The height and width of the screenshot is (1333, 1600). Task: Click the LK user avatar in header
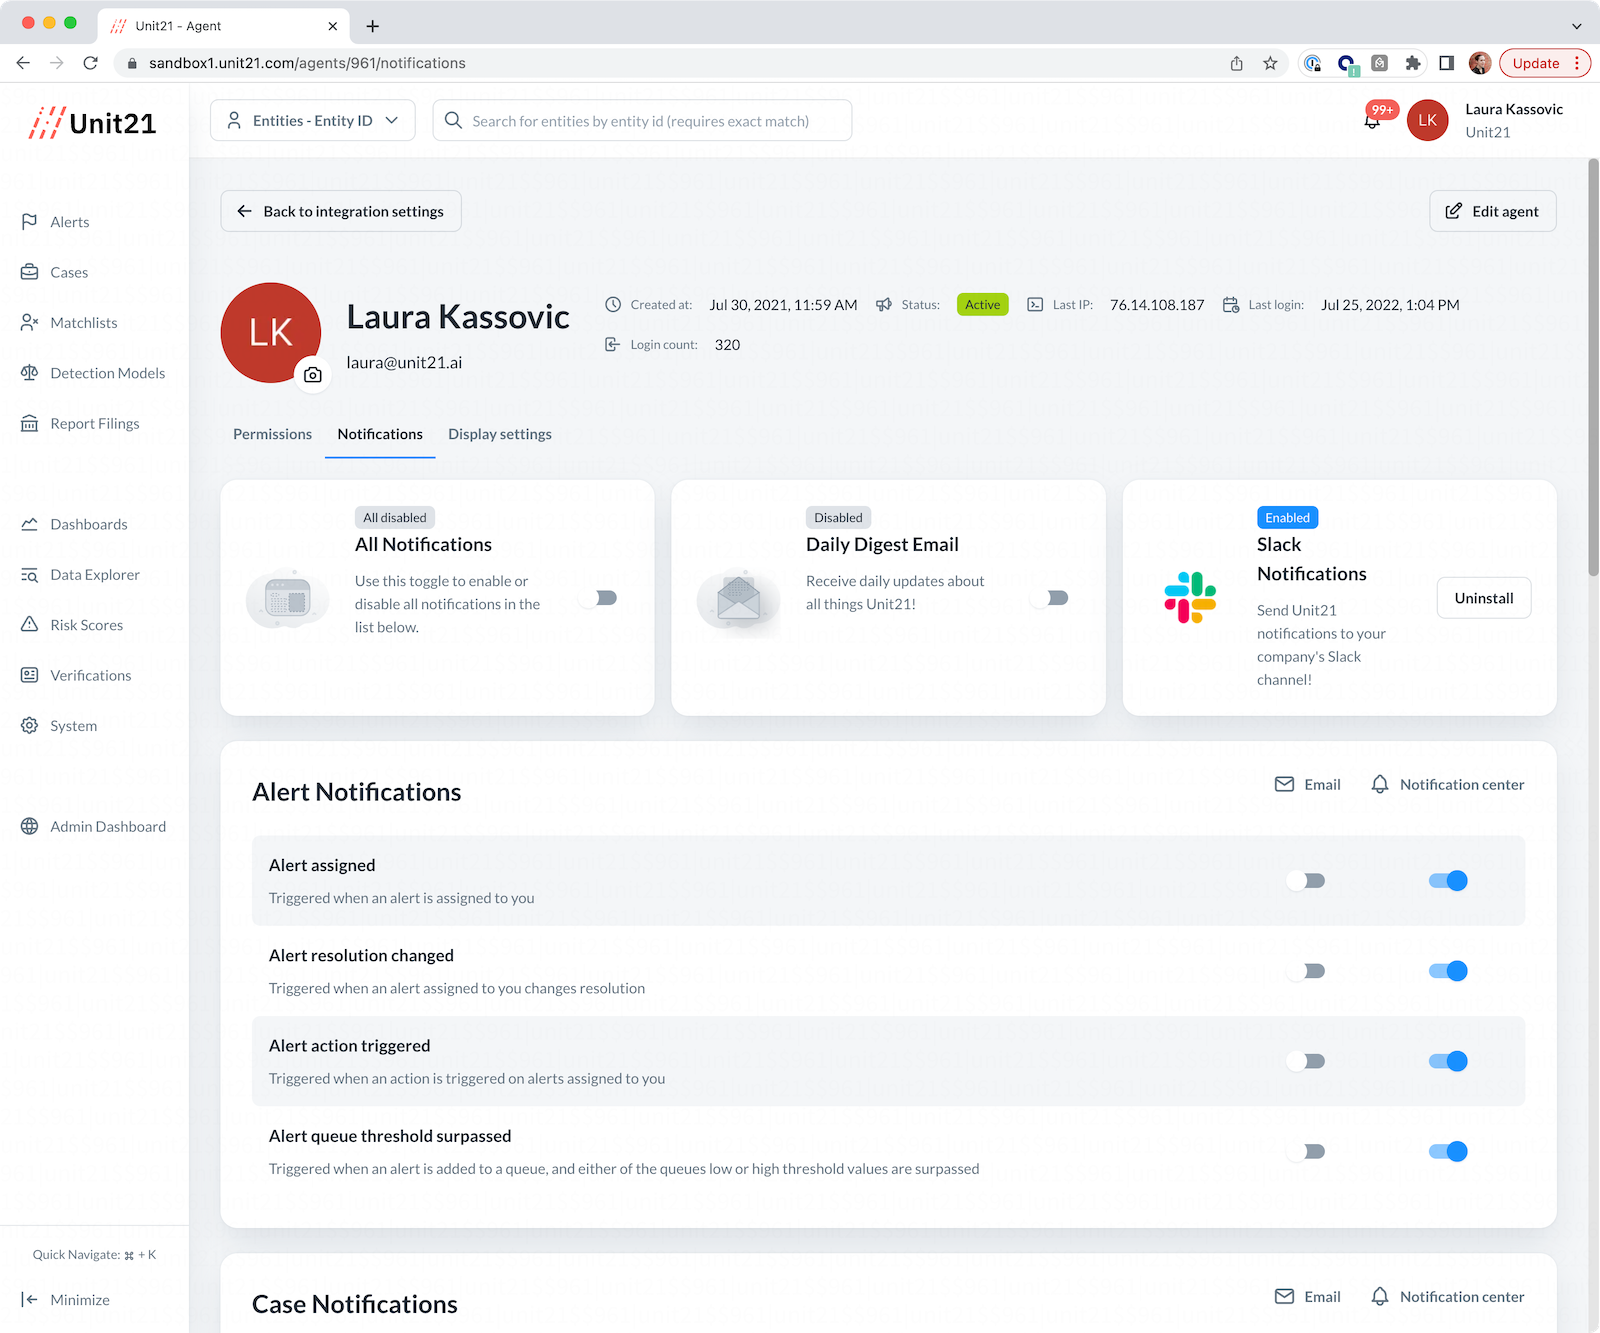tap(1427, 120)
